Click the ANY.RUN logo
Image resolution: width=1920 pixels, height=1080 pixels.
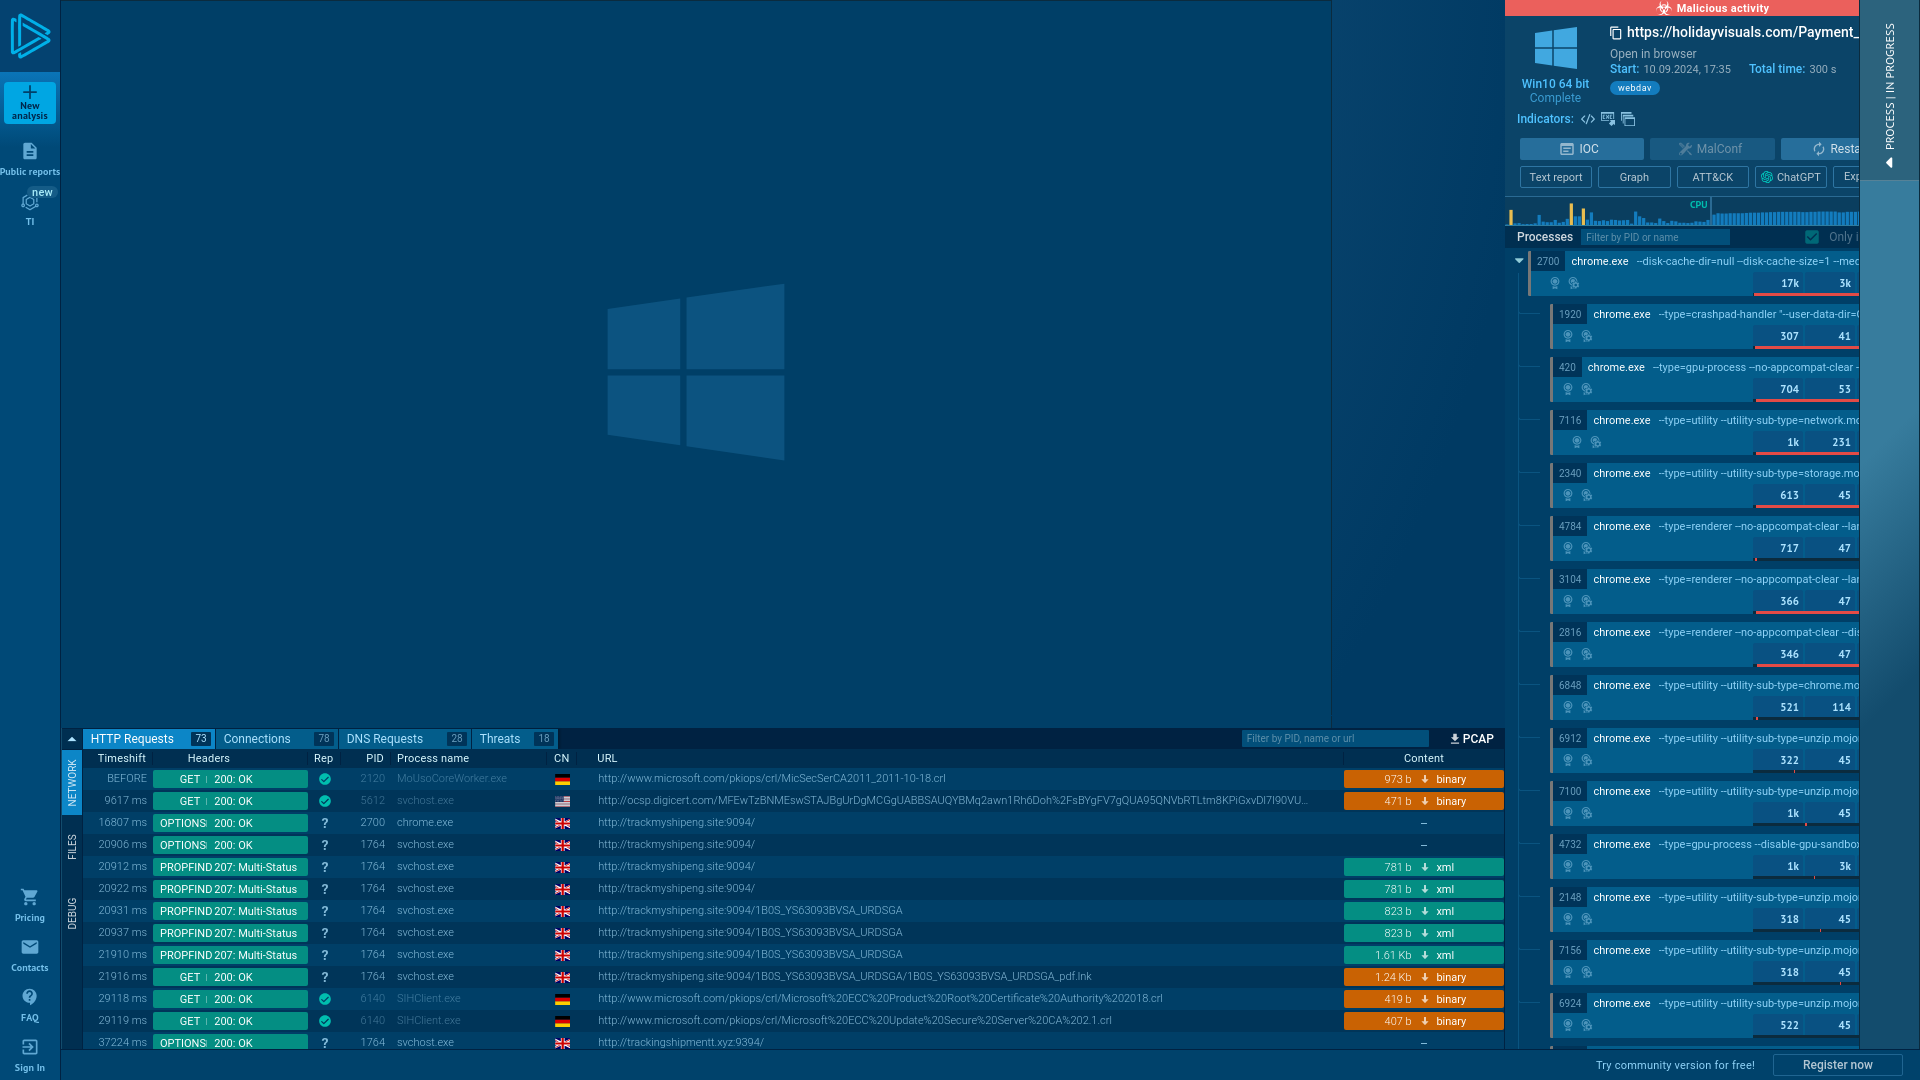(x=30, y=36)
